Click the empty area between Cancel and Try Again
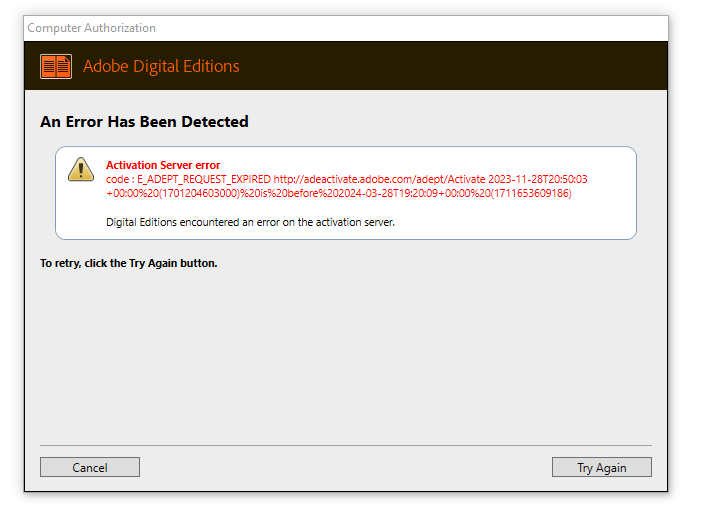Viewport: 709px width, 524px height. (345, 467)
